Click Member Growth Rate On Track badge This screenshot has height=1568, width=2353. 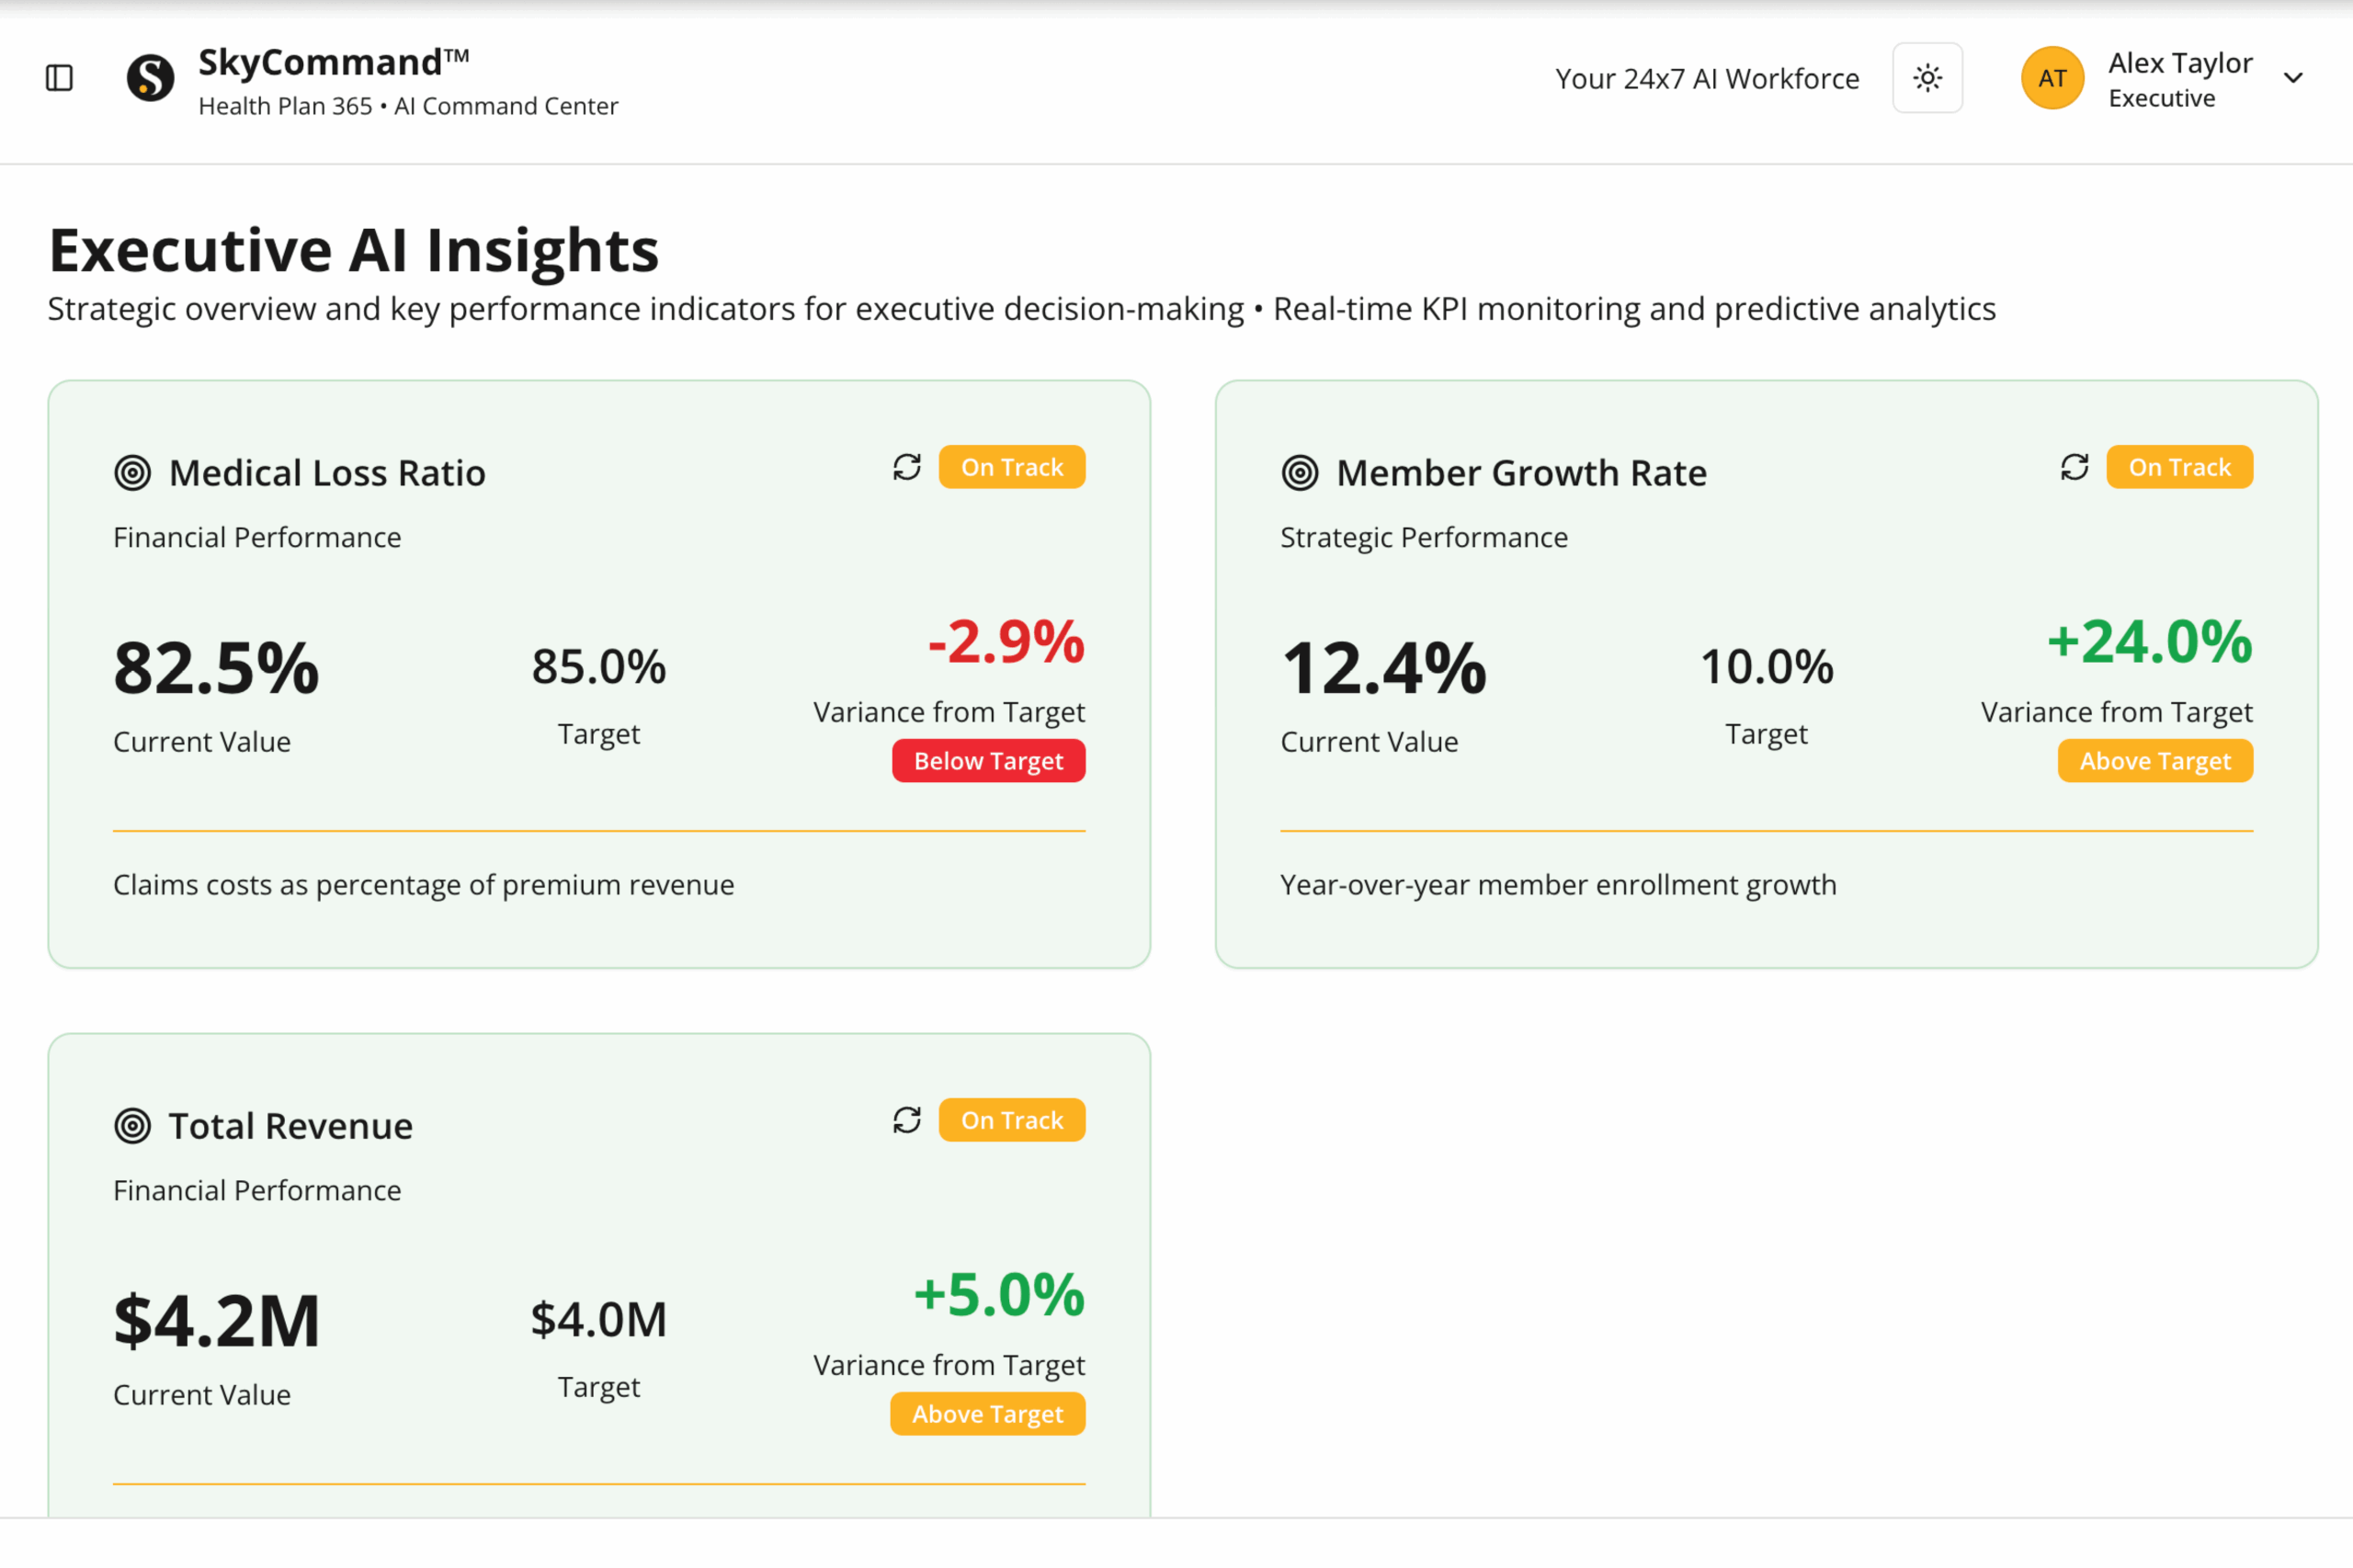[x=2179, y=467]
